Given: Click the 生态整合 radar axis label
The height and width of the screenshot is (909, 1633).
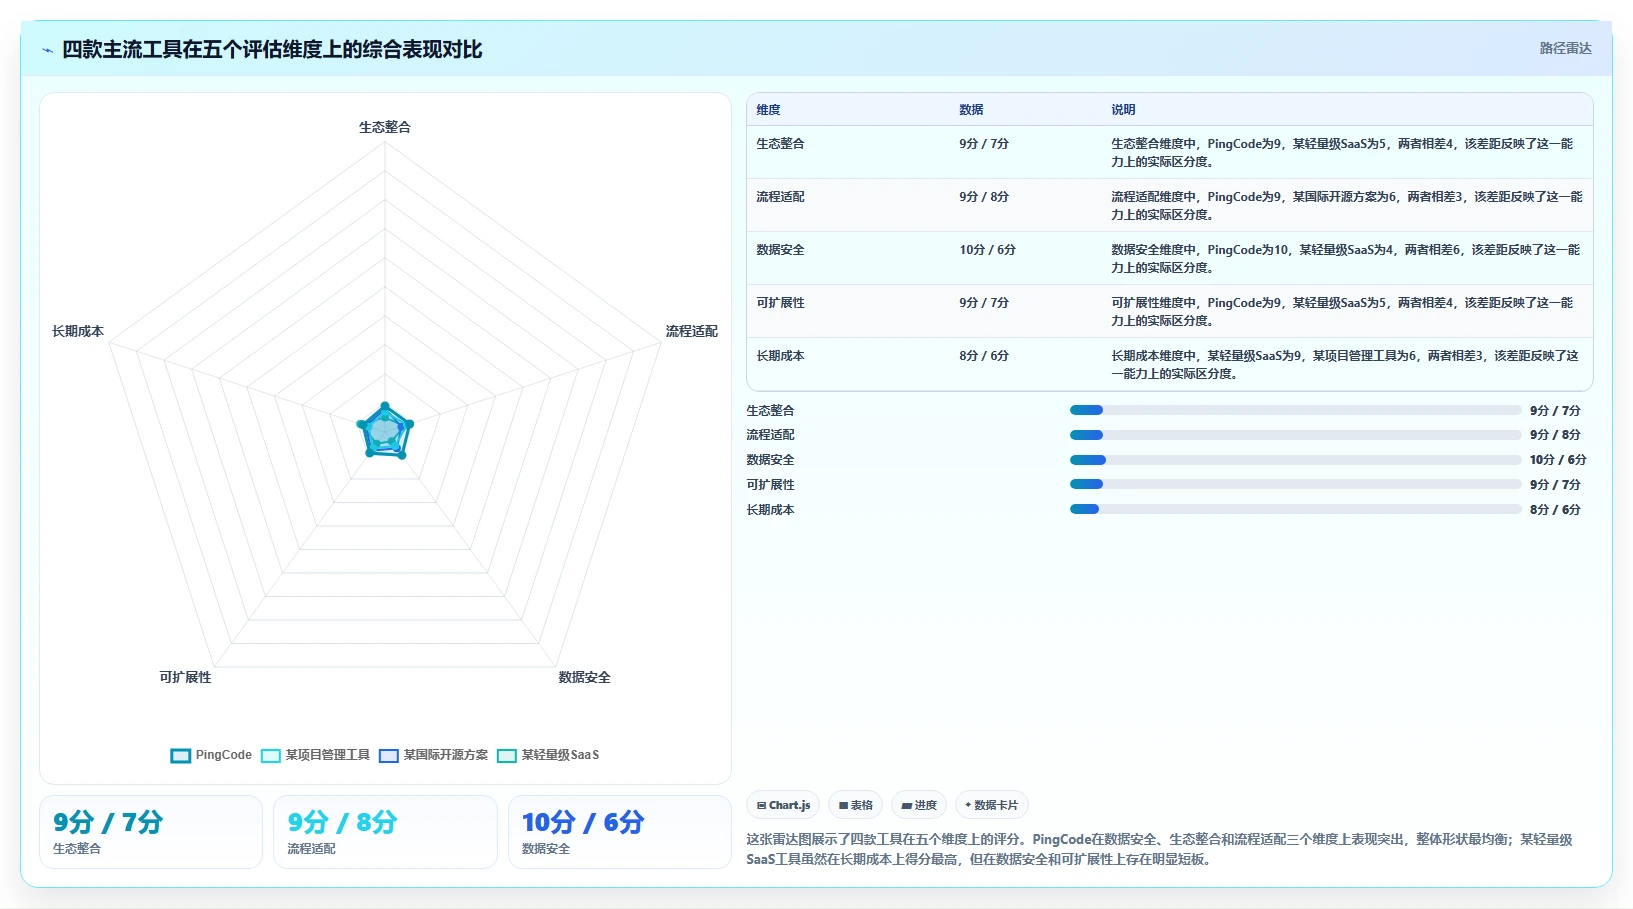Looking at the screenshot, I should 385,127.
